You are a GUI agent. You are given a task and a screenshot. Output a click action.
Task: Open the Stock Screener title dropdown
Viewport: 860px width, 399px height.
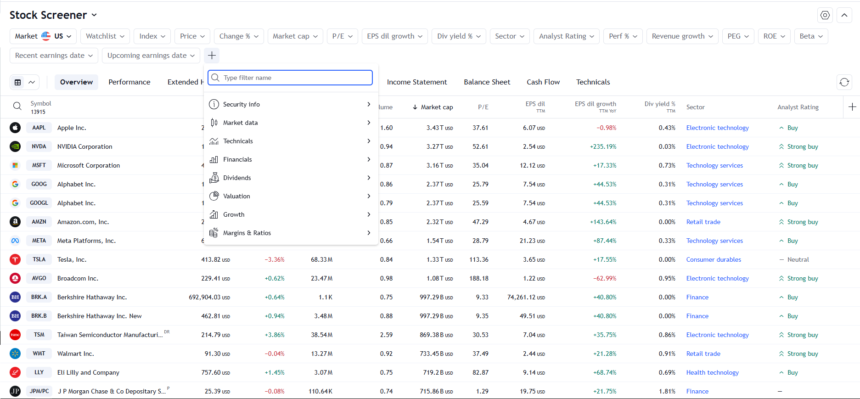(x=53, y=15)
